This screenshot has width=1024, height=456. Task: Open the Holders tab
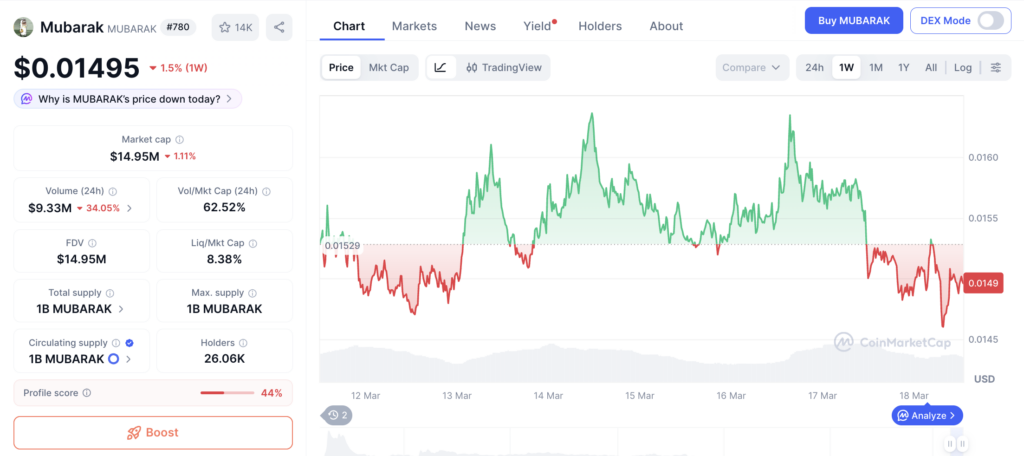coord(600,26)
